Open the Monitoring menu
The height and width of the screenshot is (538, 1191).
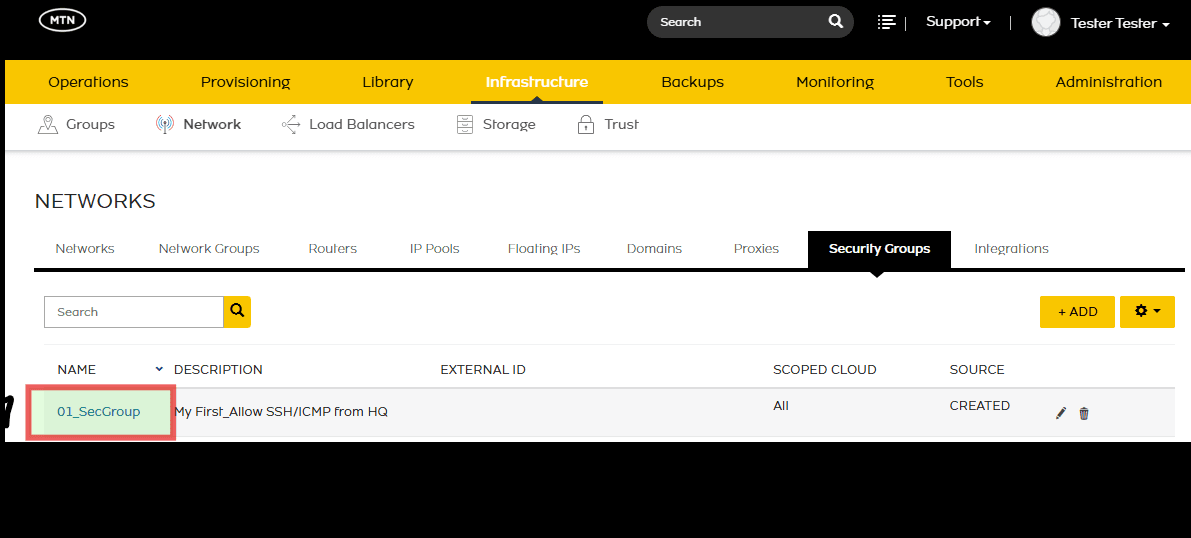(x=835, y=82)
